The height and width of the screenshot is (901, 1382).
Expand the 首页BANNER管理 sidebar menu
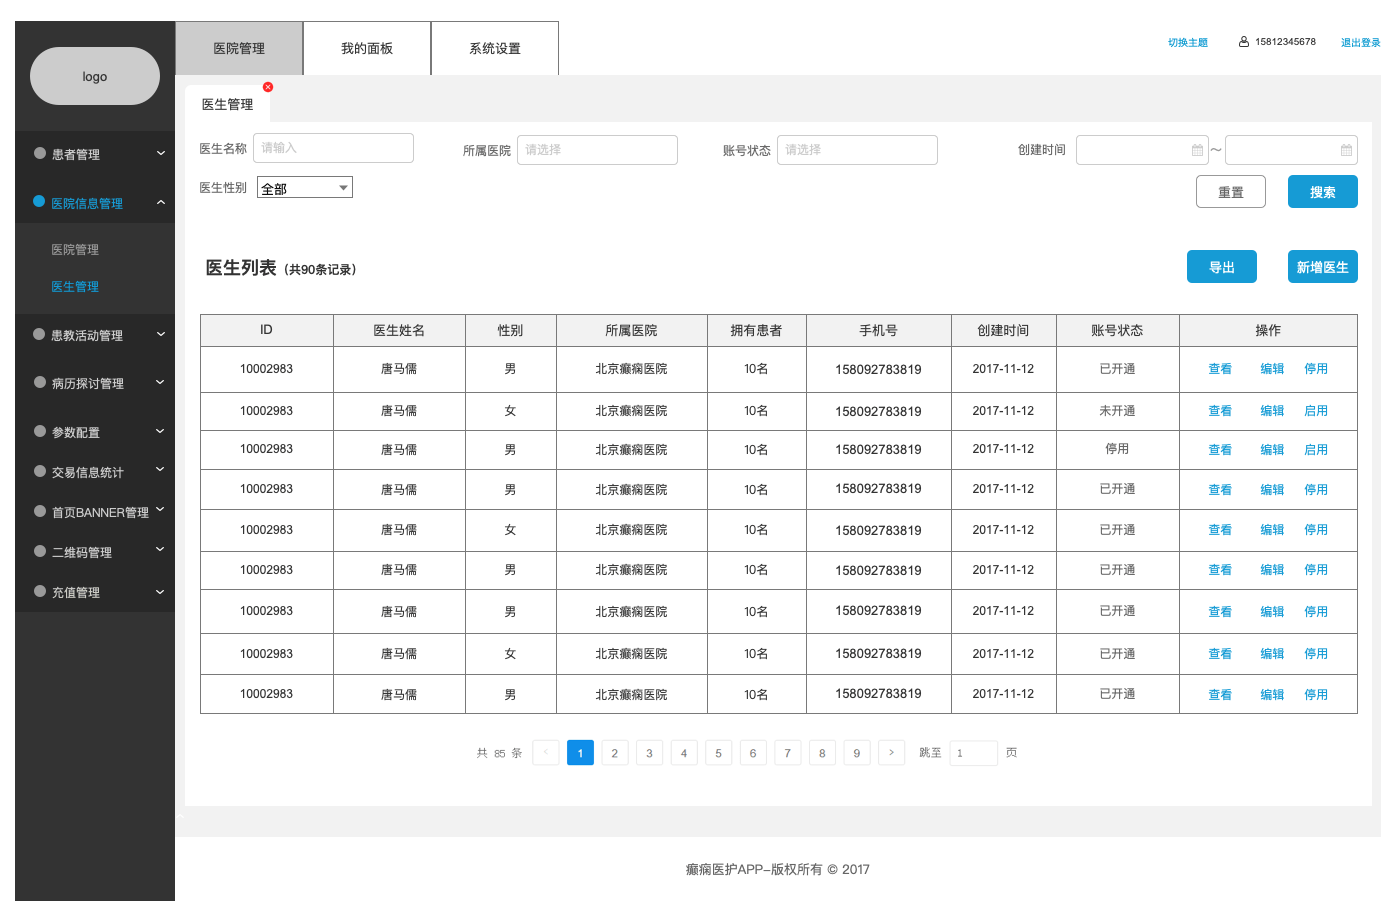click(161, 510)
